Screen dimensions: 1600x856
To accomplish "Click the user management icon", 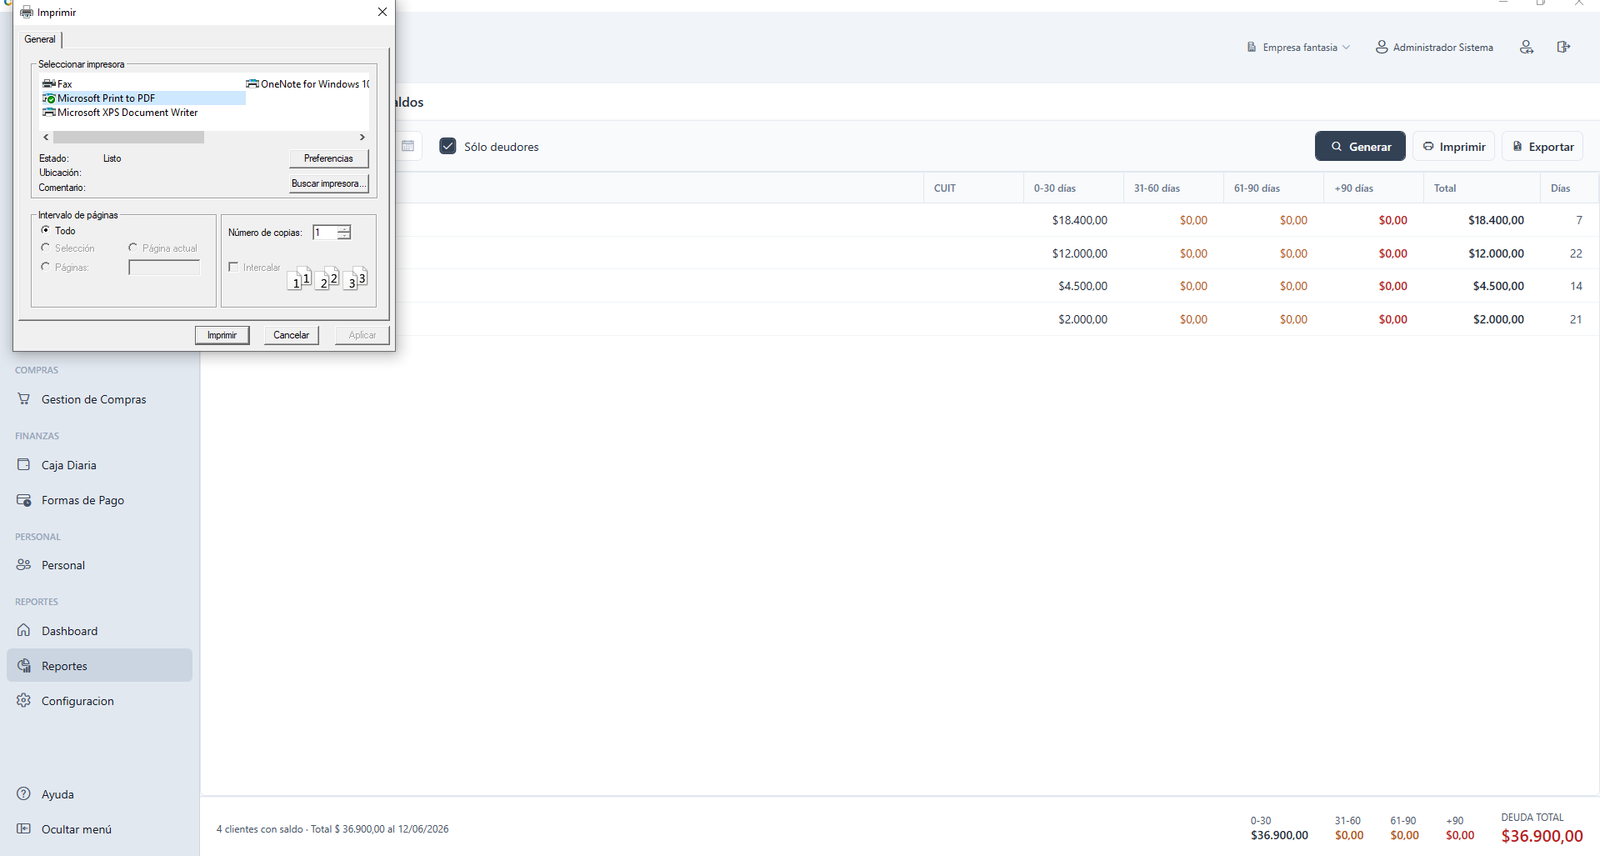I will coord(1526,47).
